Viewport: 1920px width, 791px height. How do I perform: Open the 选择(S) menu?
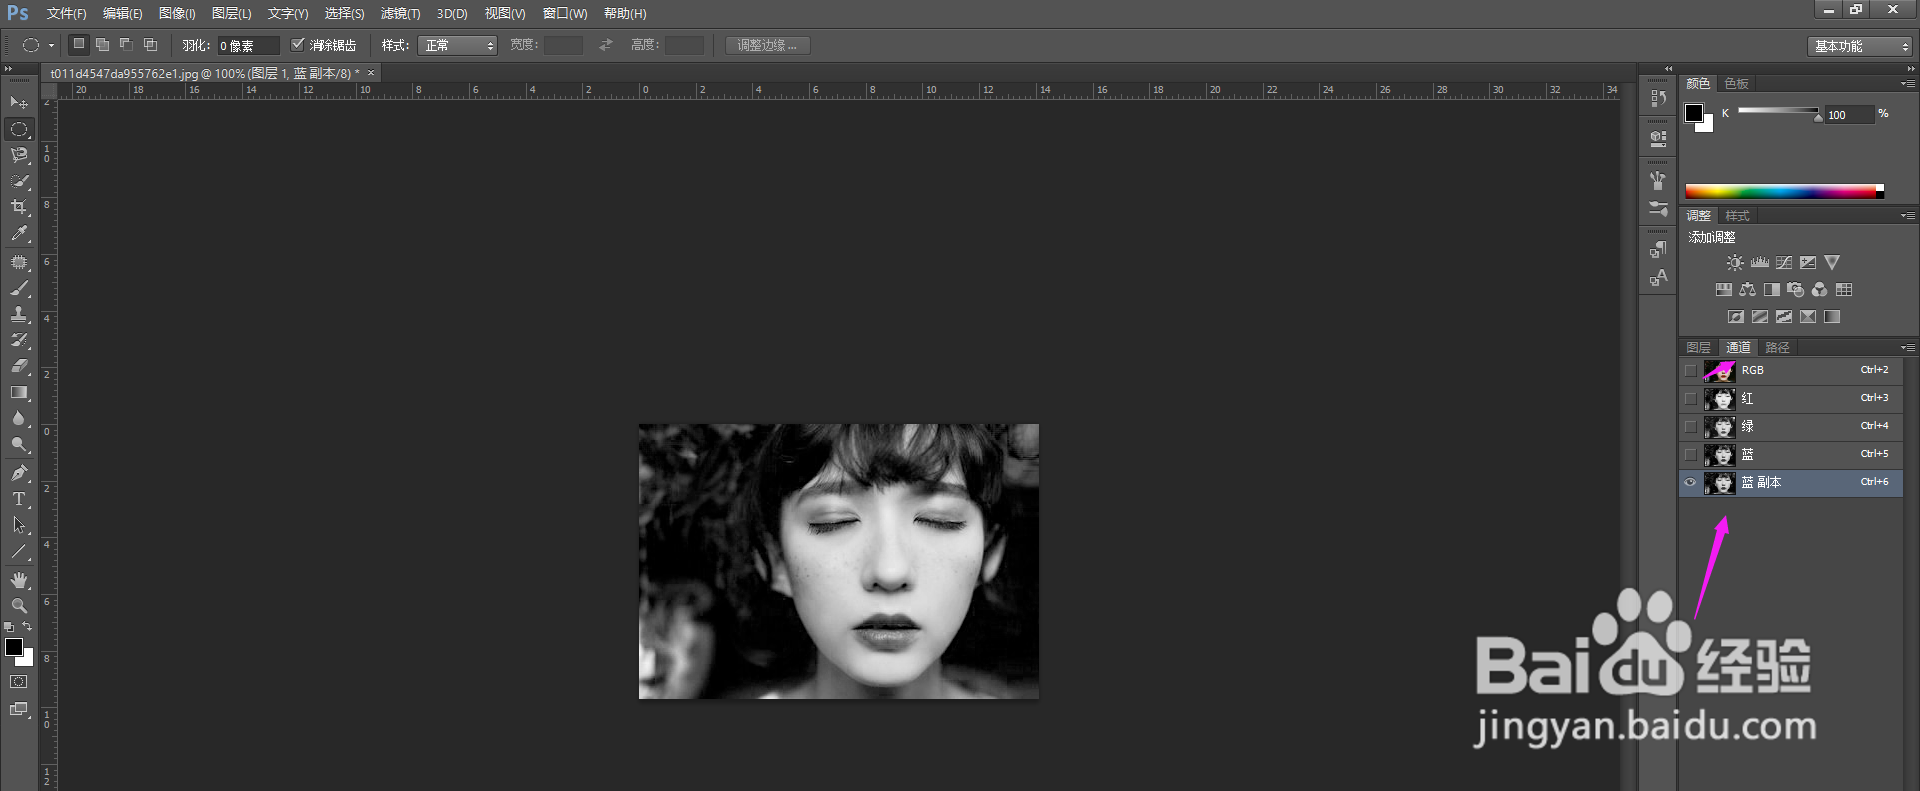click(344, 13)
